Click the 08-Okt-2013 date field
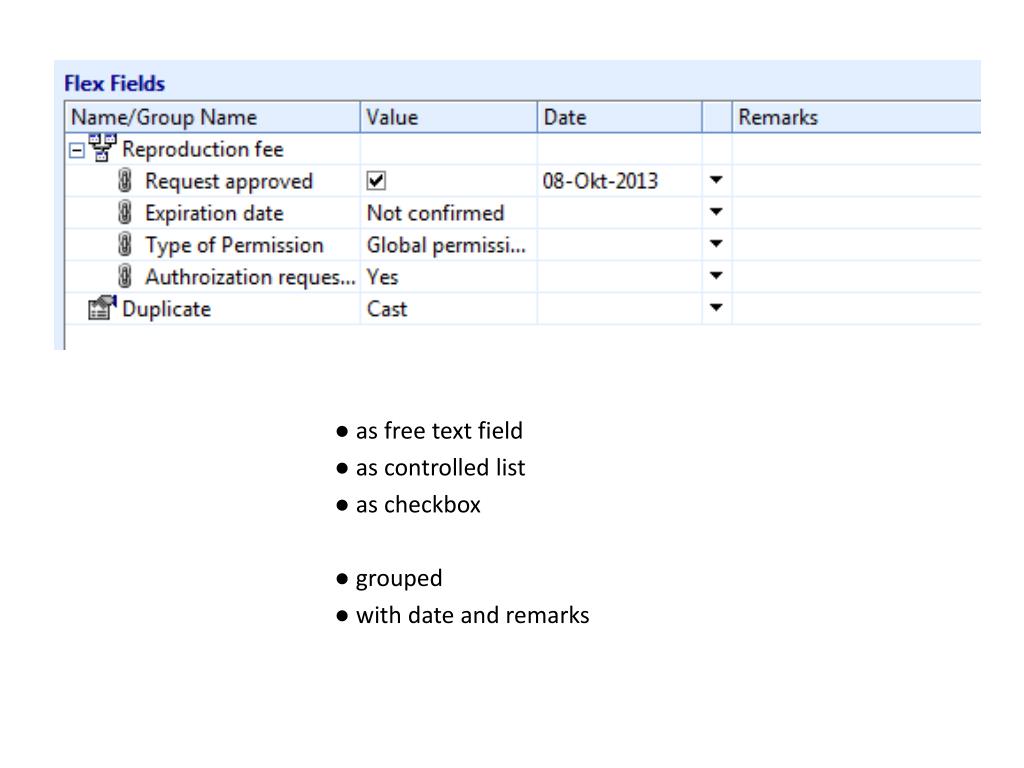The image size is (1024, 768). pyautogui.click(x=601, y=181)
